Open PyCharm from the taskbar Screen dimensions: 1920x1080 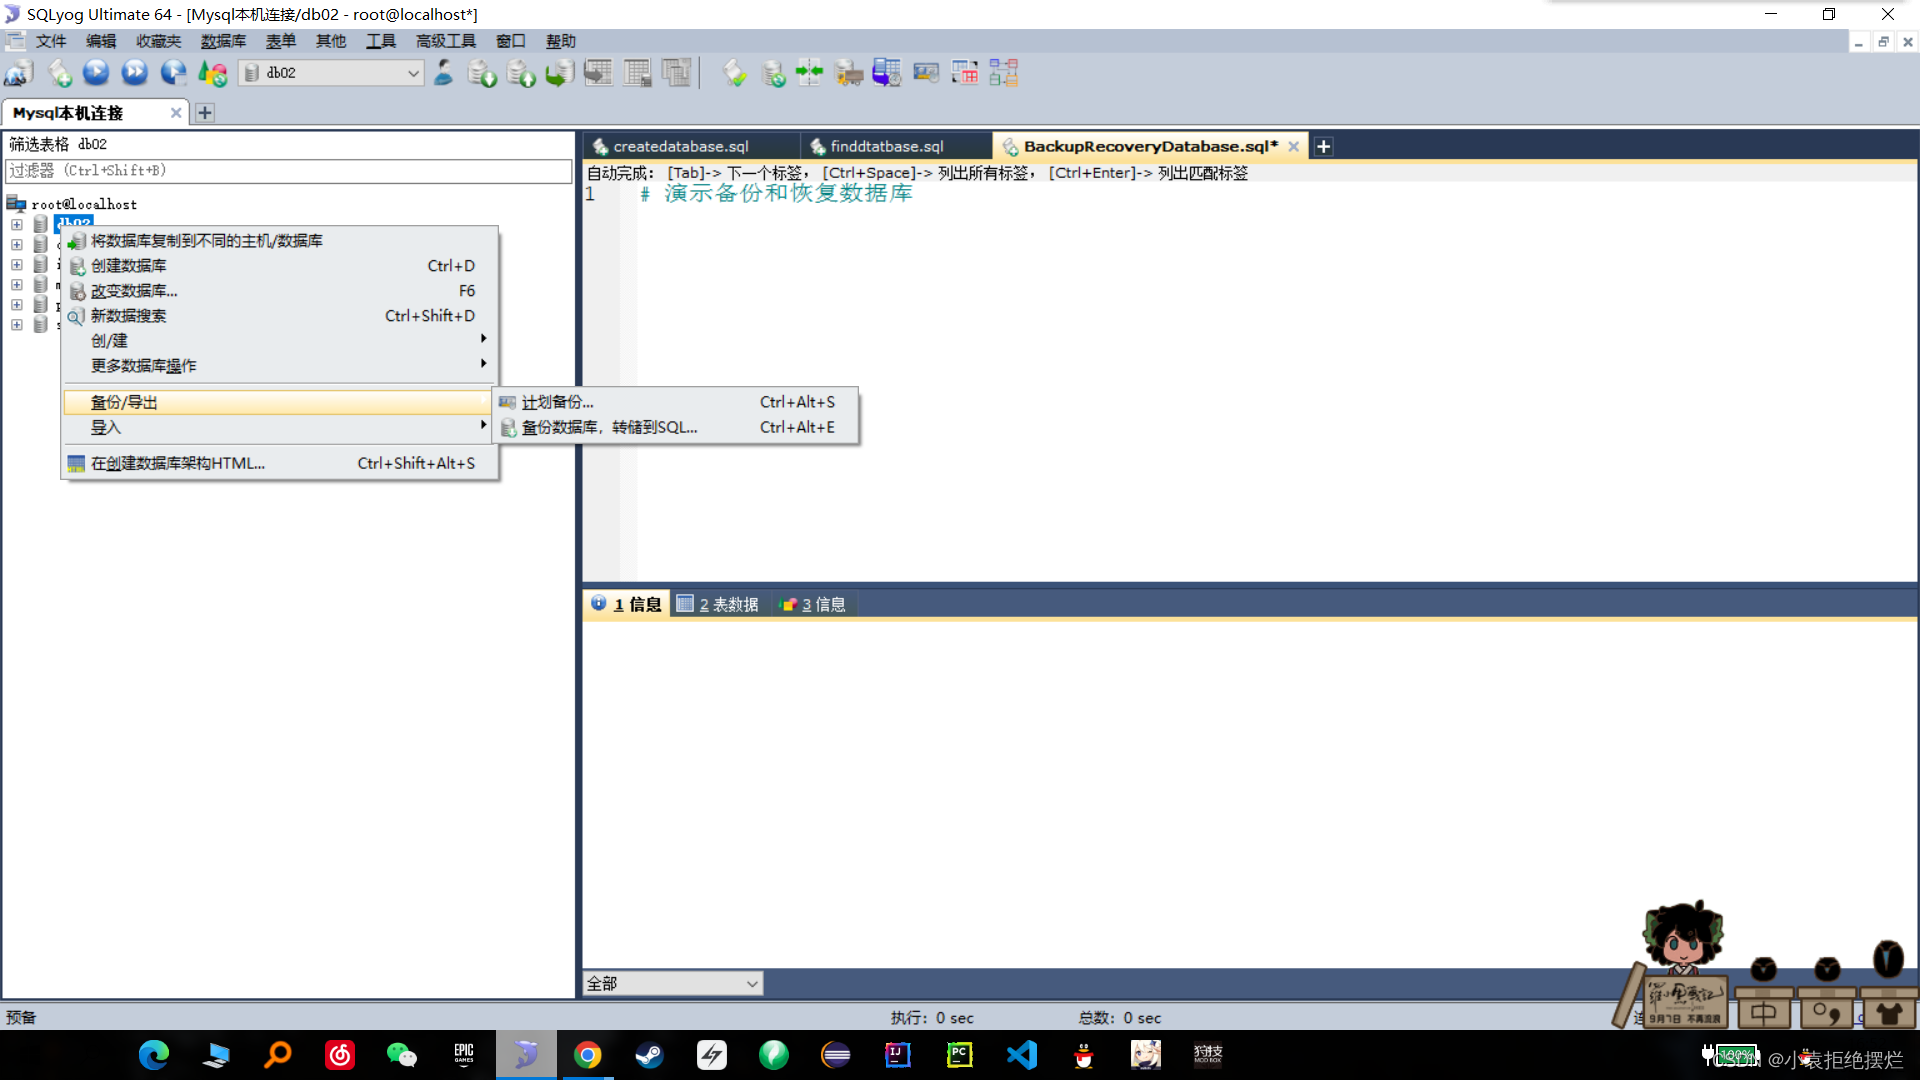(x=960, y=1054)
